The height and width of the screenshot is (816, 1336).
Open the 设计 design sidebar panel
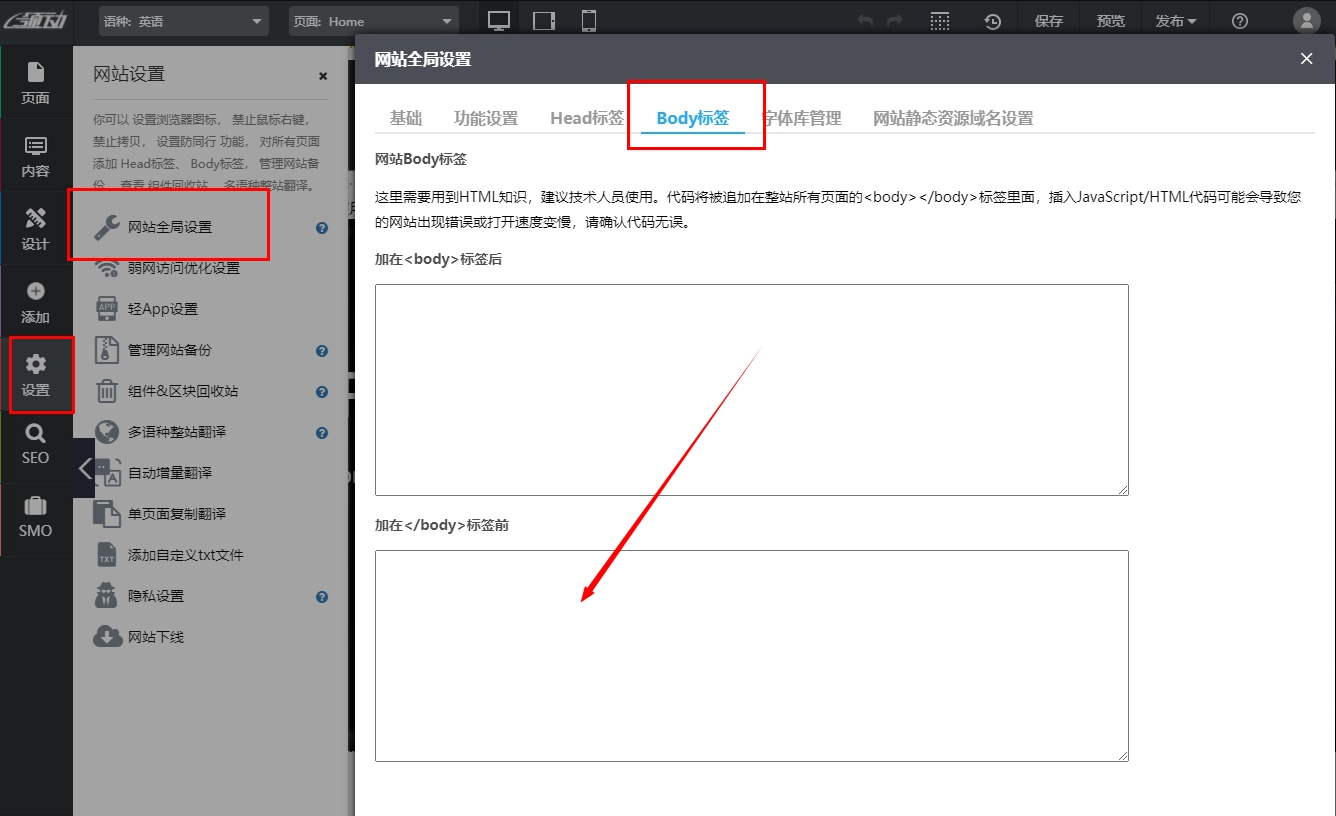pos(35,229)
